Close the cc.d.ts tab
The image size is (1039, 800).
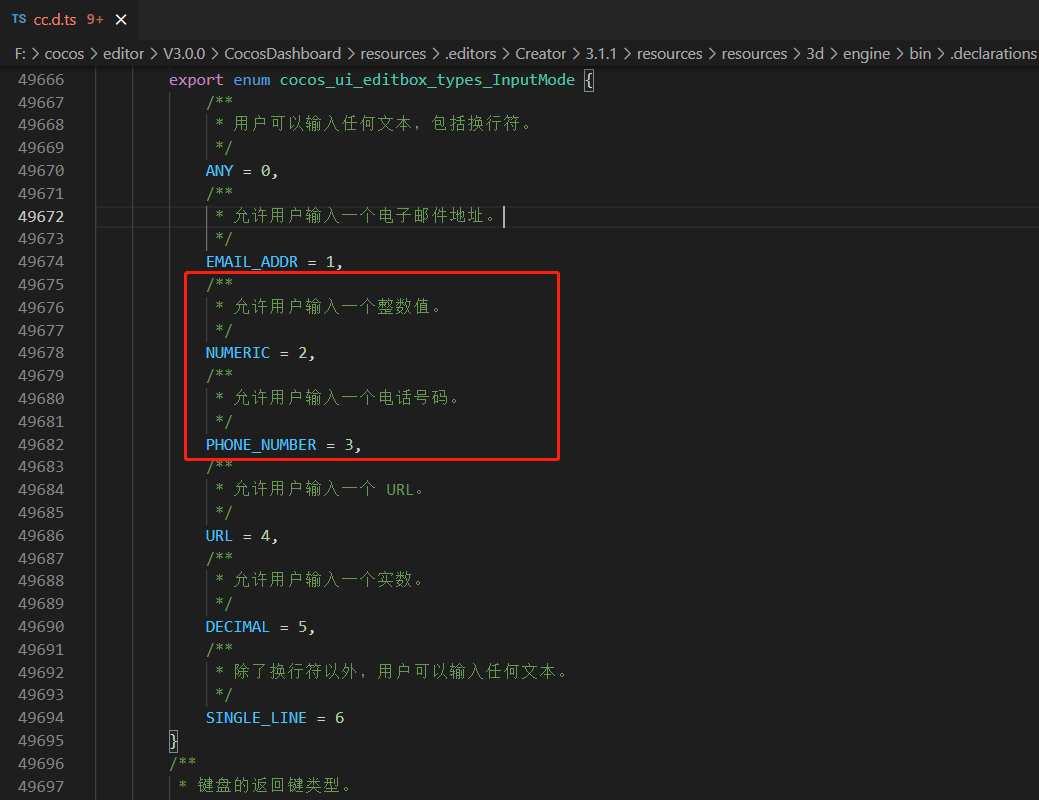click(x=121, y=20)
